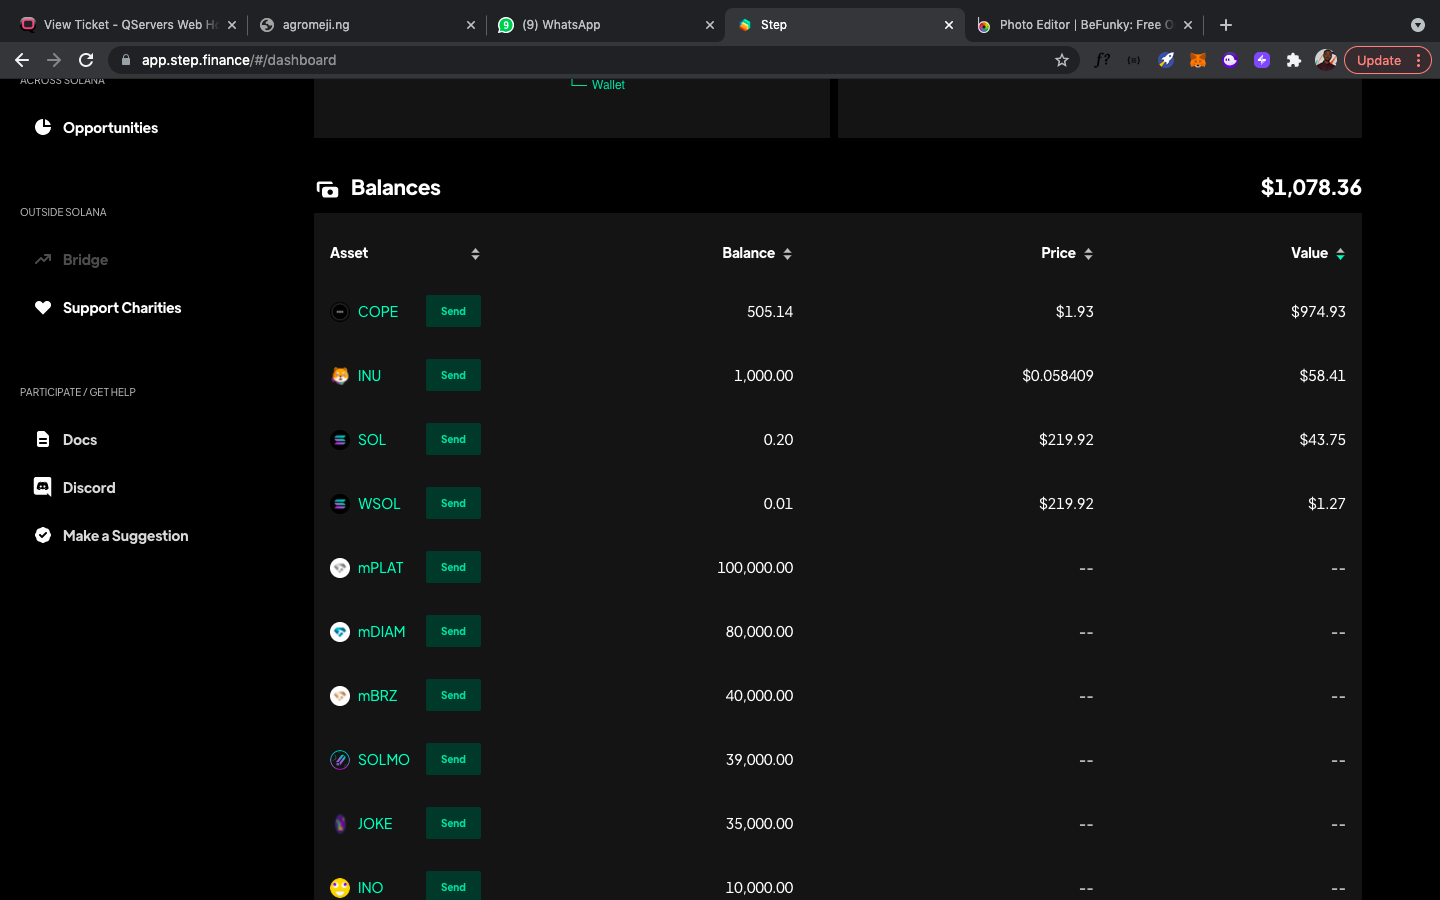This screenshot has width=1440, height=900.
Task: Switch to the agromeji.ng tab
Action: coord(366,25)
